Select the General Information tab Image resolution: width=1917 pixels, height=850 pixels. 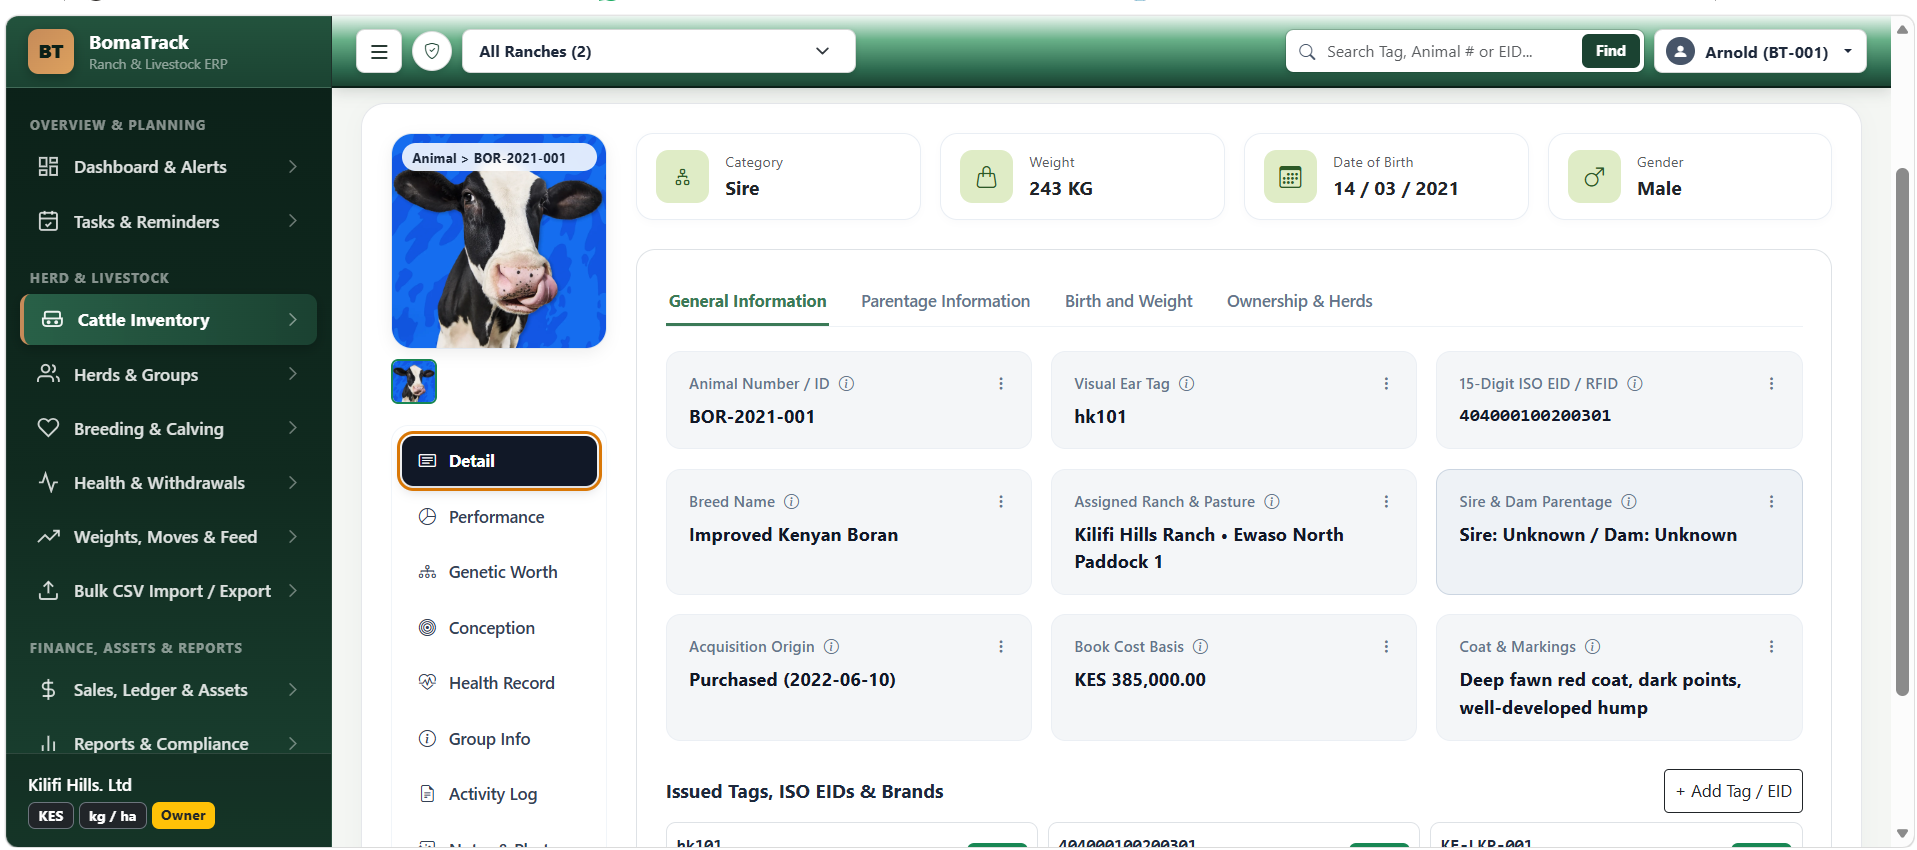[x=747, y=301]
